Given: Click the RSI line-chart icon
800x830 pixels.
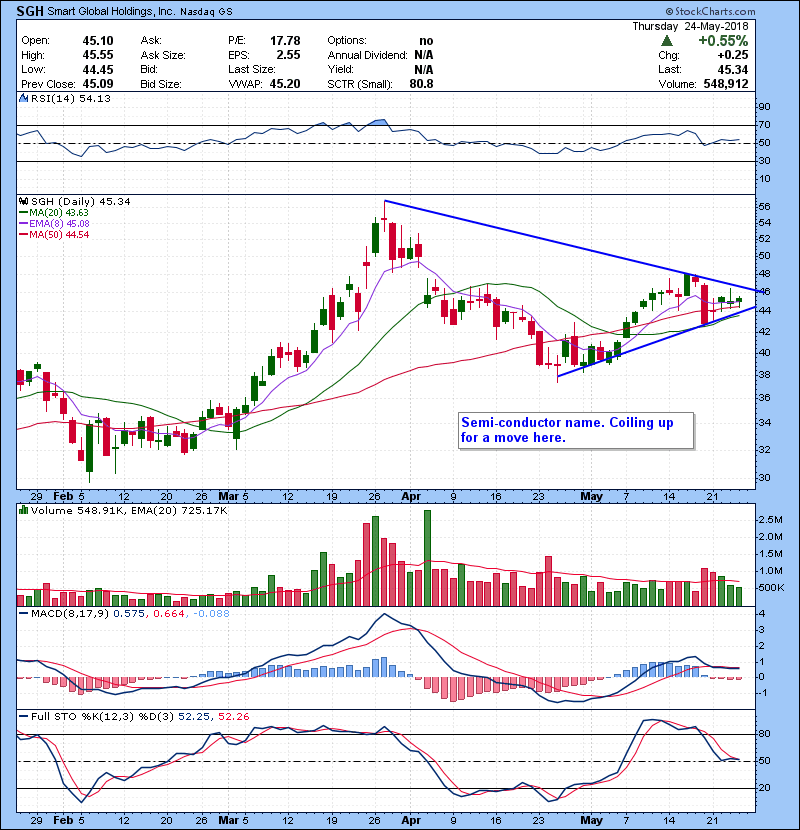Looking at the screenshot, I should pos(23,98).
